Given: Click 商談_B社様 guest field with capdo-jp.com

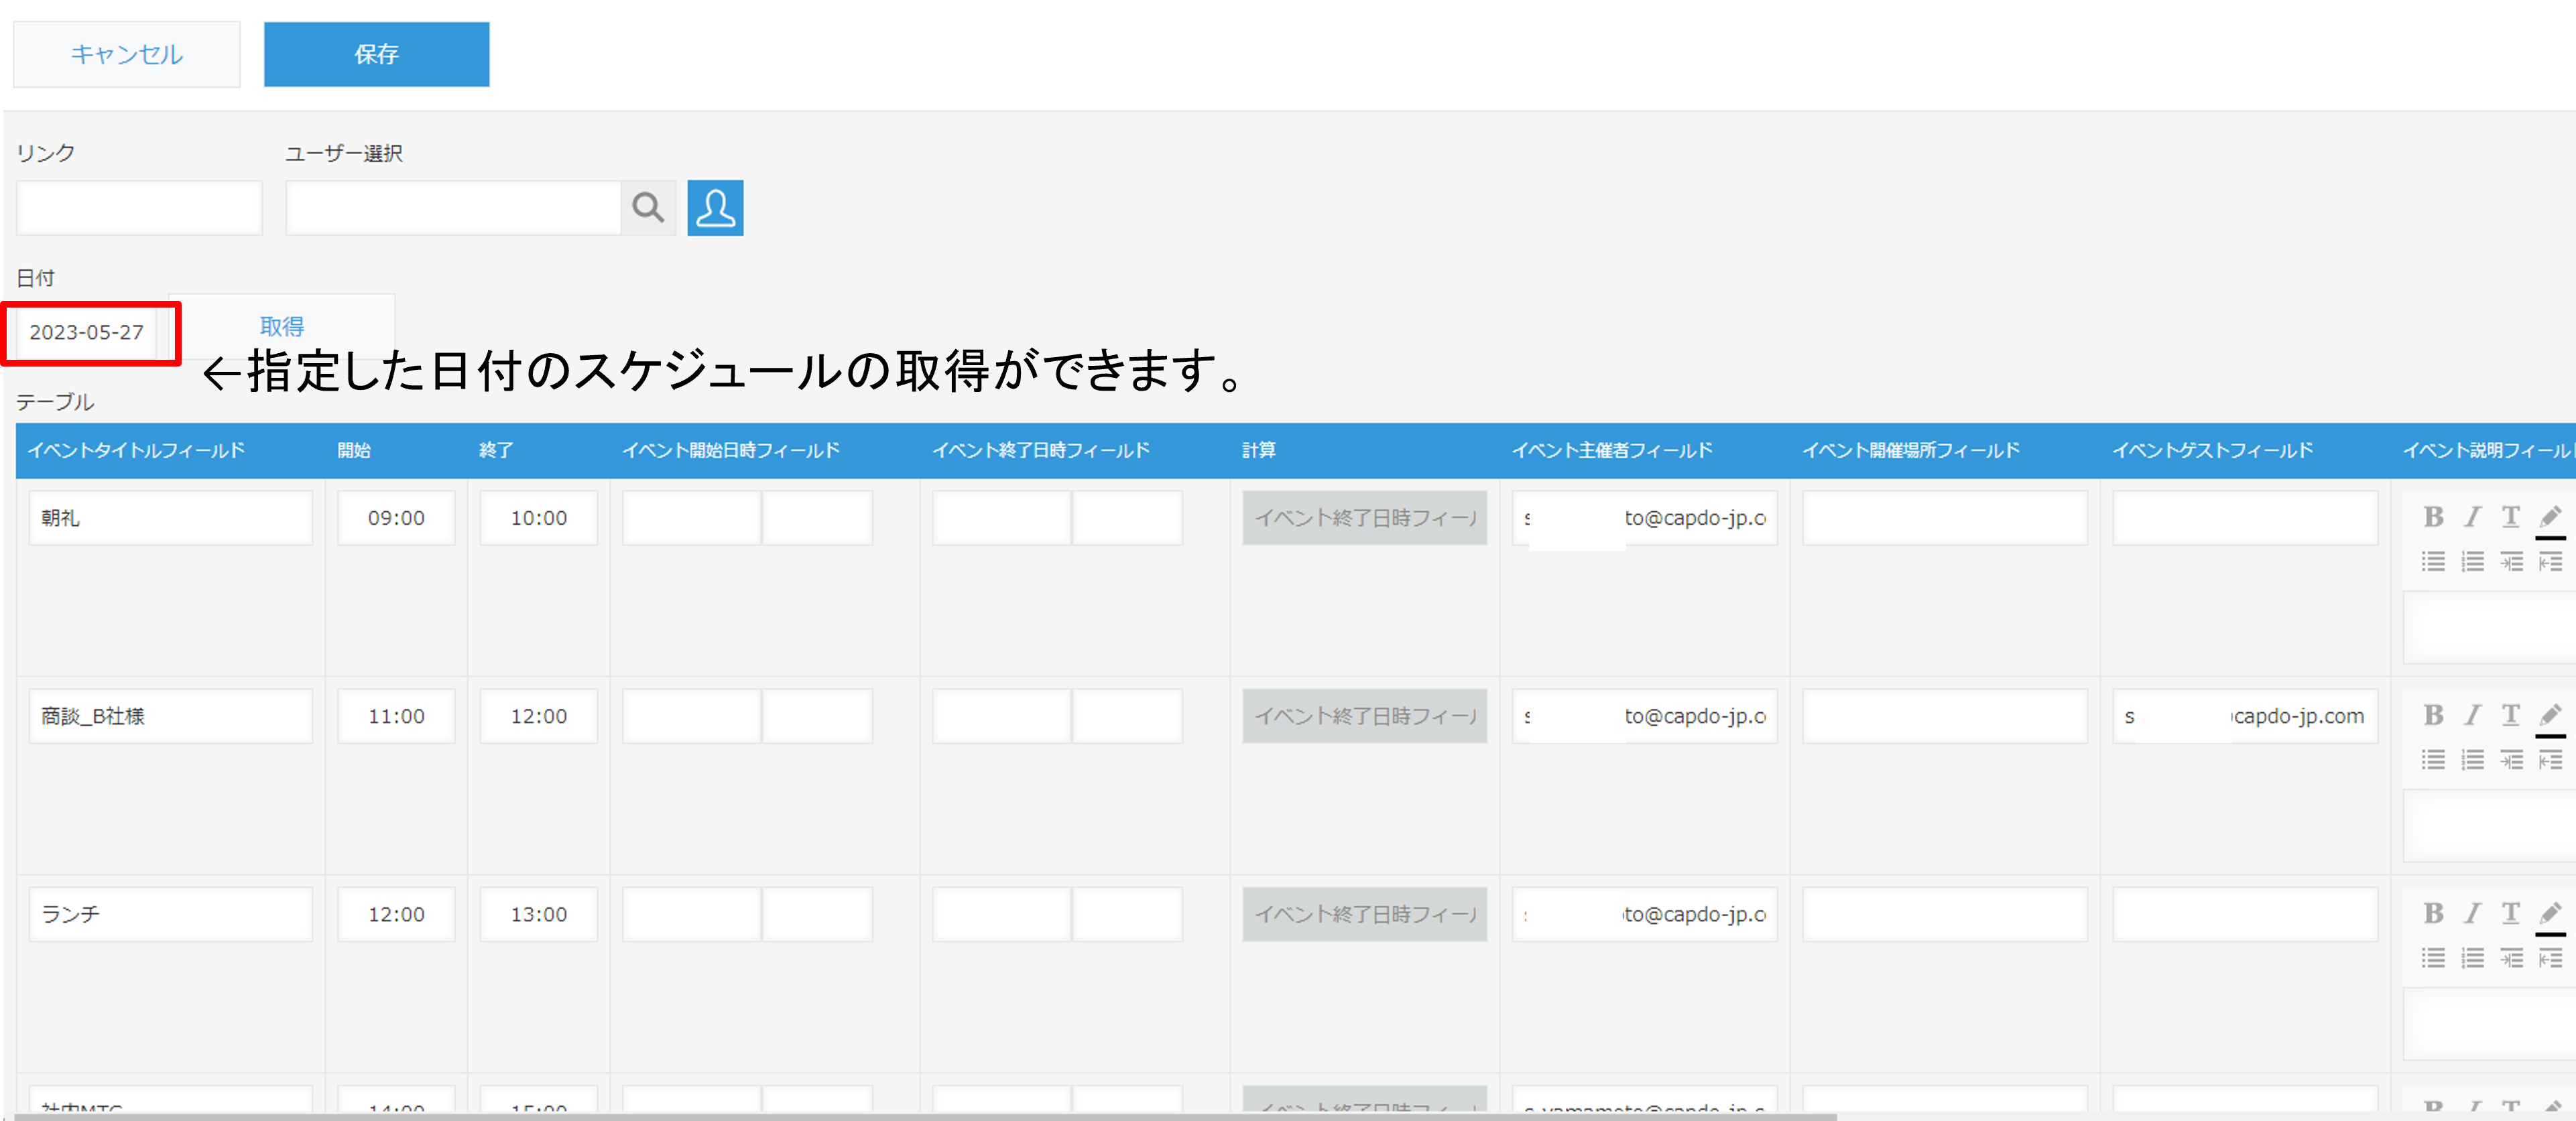Looking at the screenshot, I should [2245, 716].
